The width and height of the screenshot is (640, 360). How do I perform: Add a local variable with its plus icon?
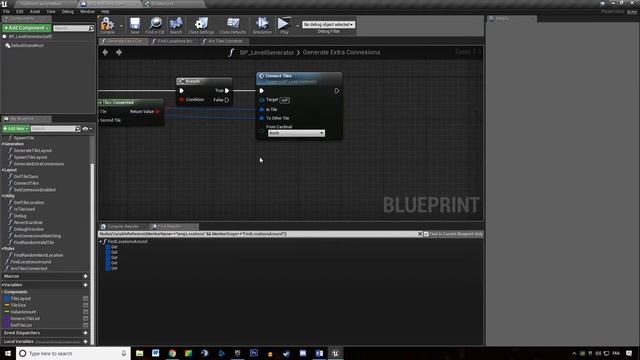point(85,342)
